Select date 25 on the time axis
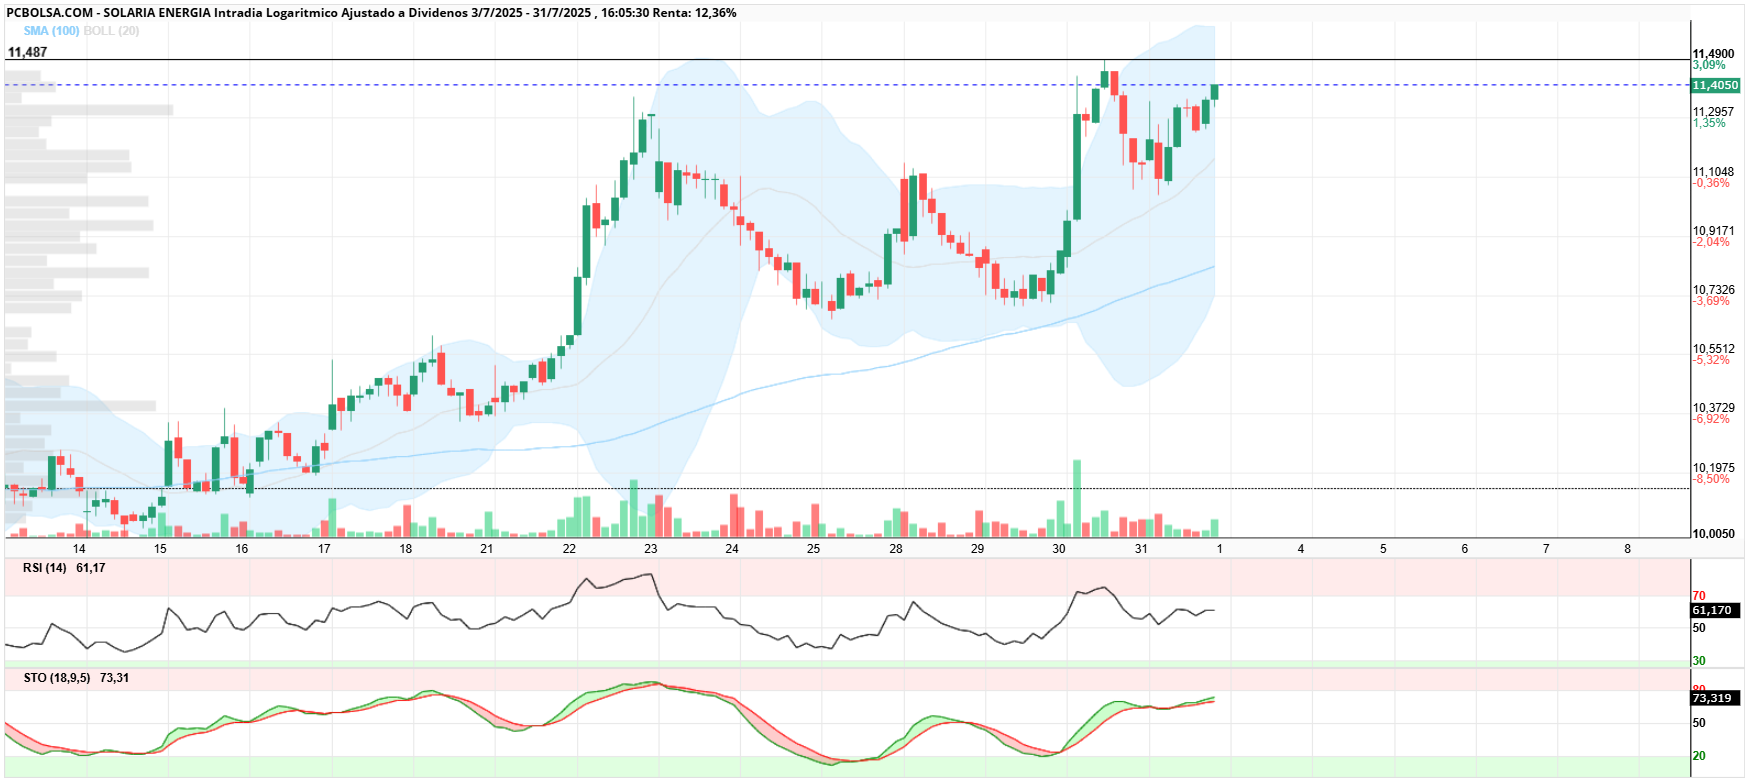 (813, 548)
